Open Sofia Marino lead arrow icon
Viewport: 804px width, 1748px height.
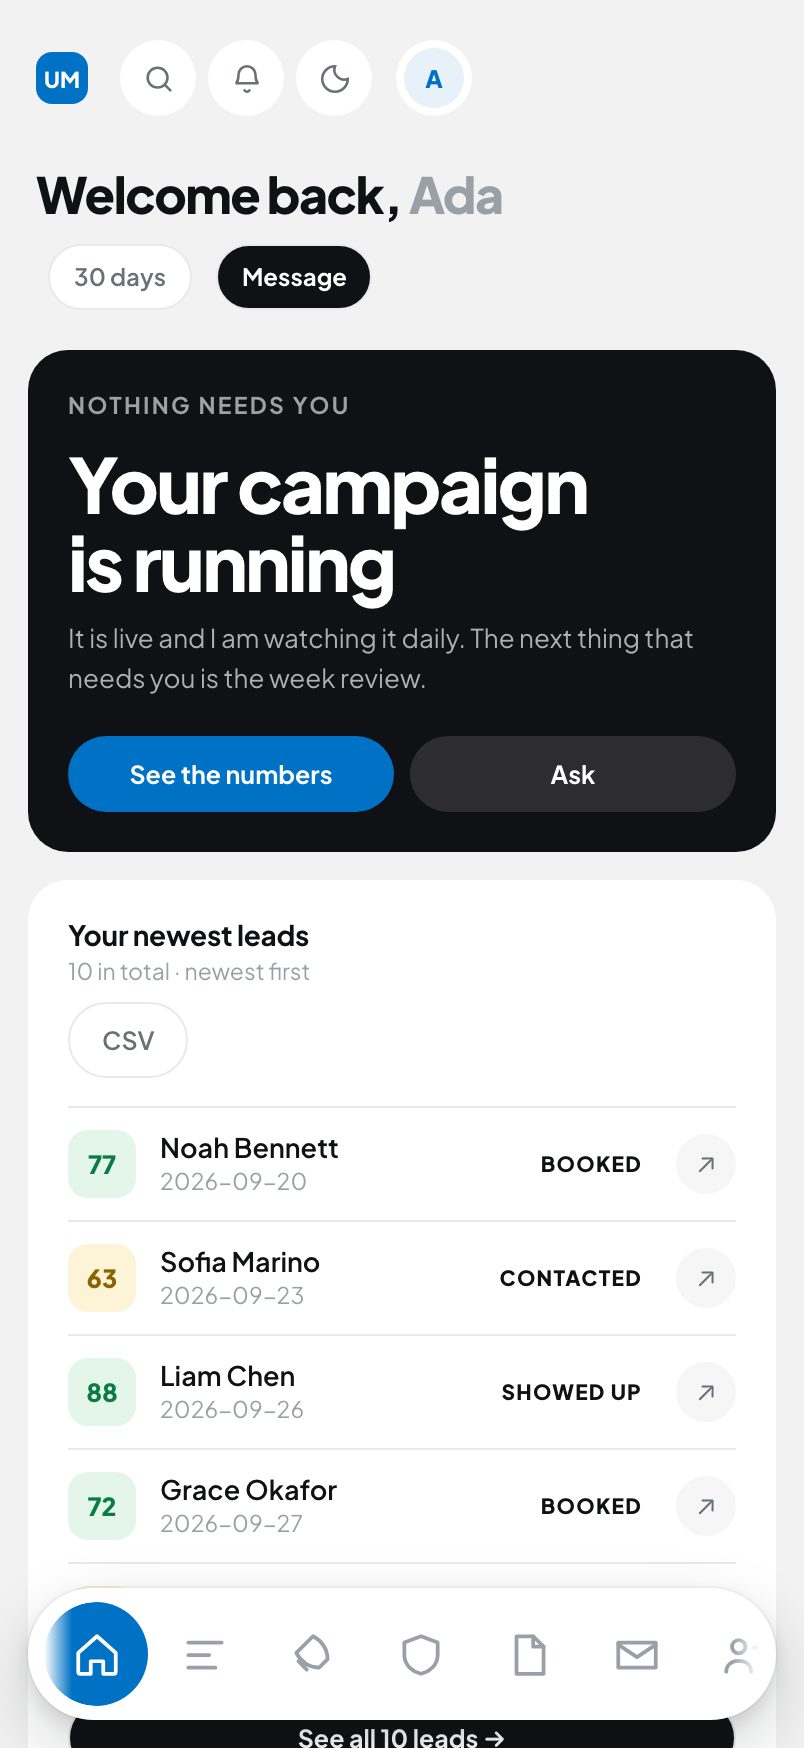click(706, 1278)
